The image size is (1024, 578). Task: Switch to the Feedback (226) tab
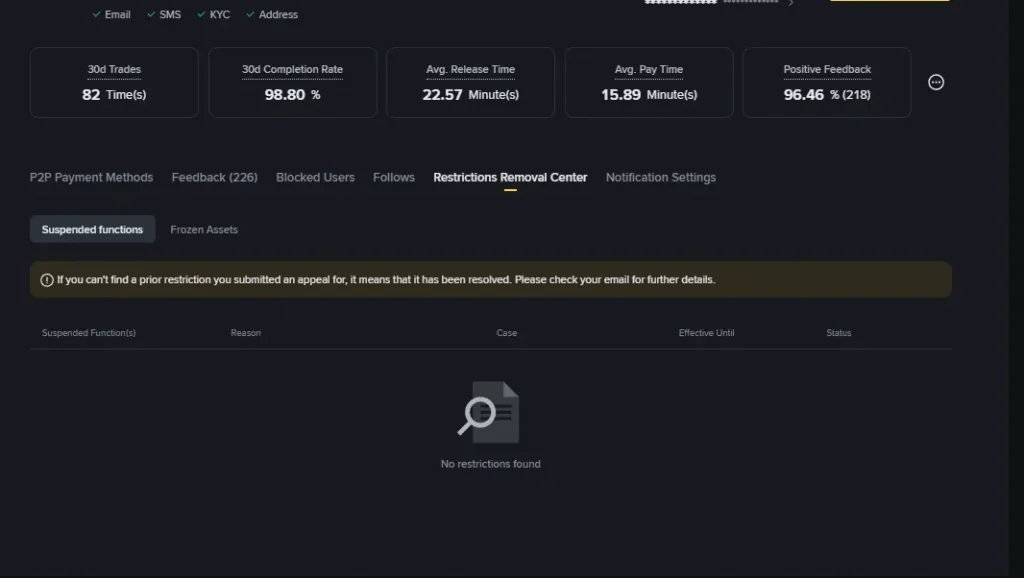click(x=214, y=177)
